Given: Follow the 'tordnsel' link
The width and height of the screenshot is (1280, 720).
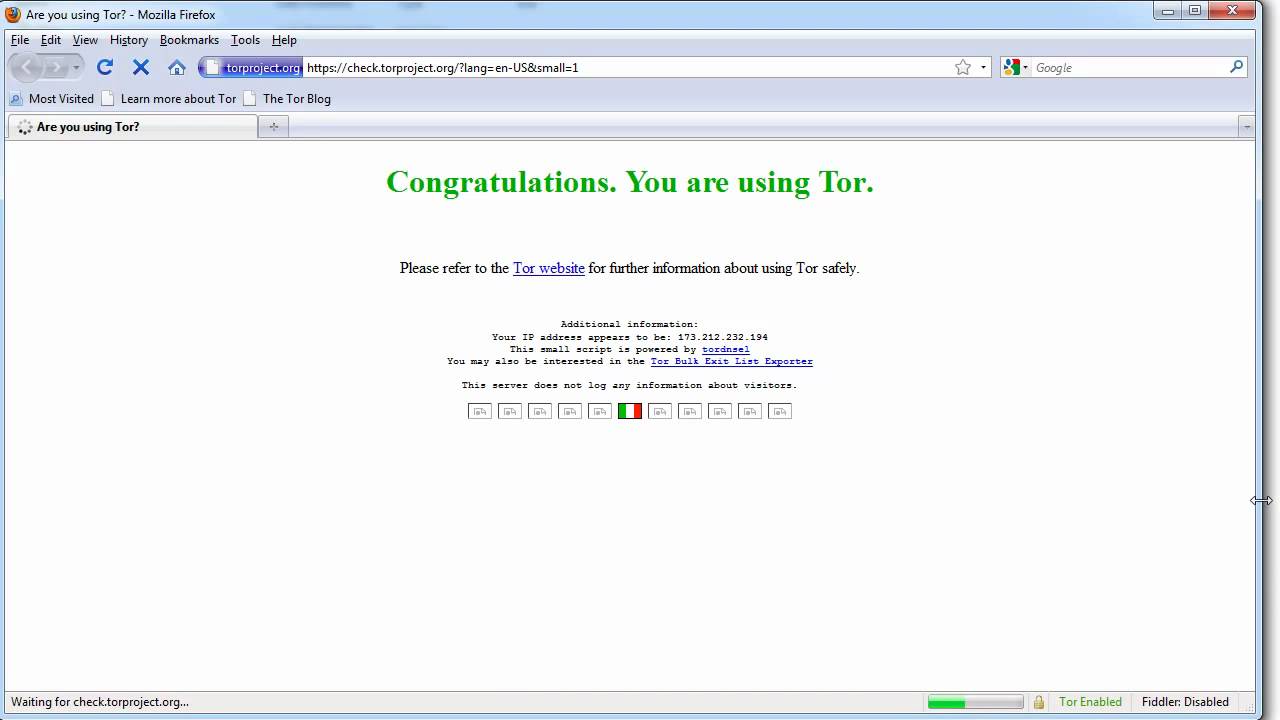Looking at the screenshot, I should click(x=726, y=349).
